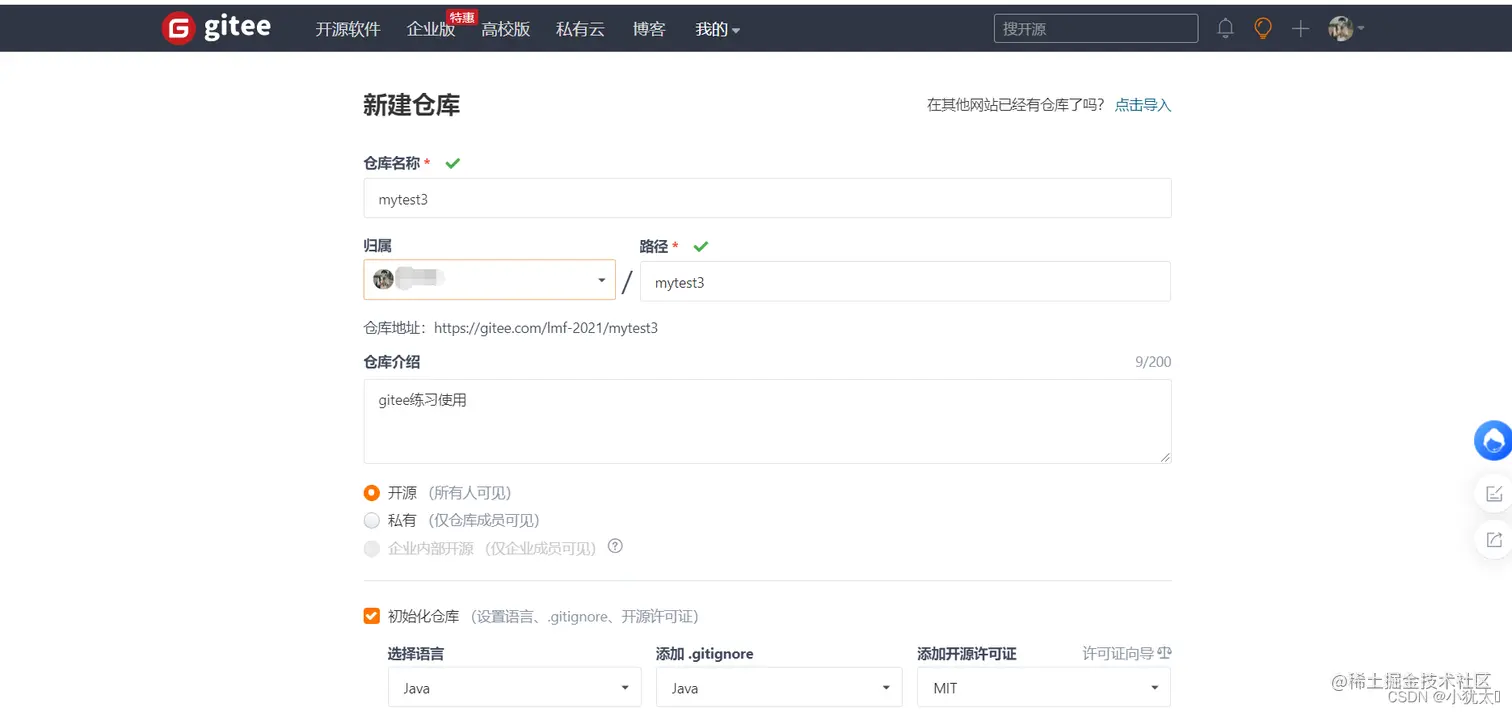Open the 添加开源许可证 MIT dropdown
Image resolution: width=1512 pixels, height=712 pixels.
[x=1043, y=688]
